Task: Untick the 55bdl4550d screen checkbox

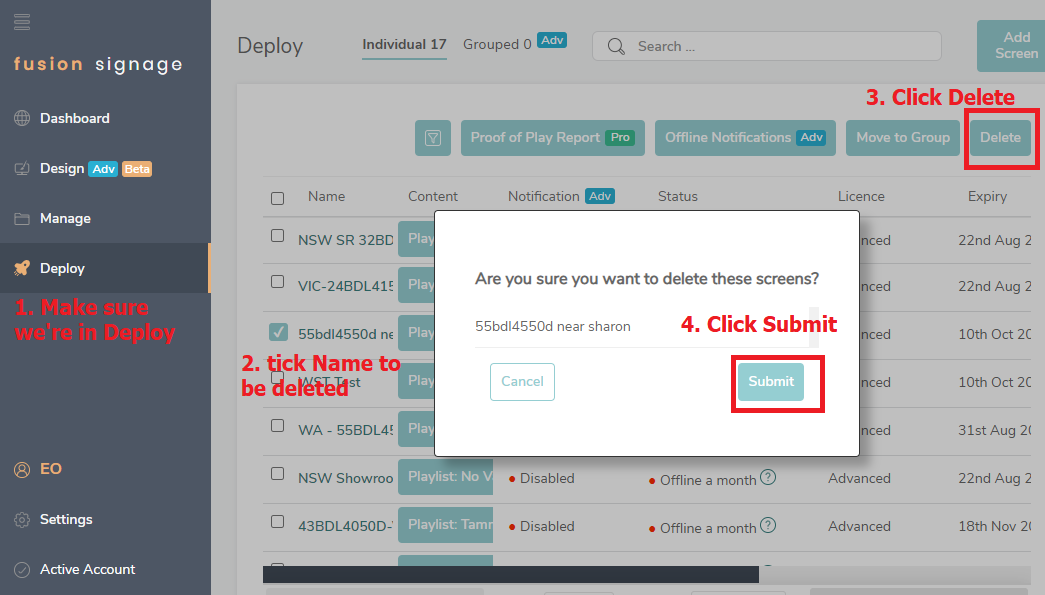Action: click(x=279, y=332)
